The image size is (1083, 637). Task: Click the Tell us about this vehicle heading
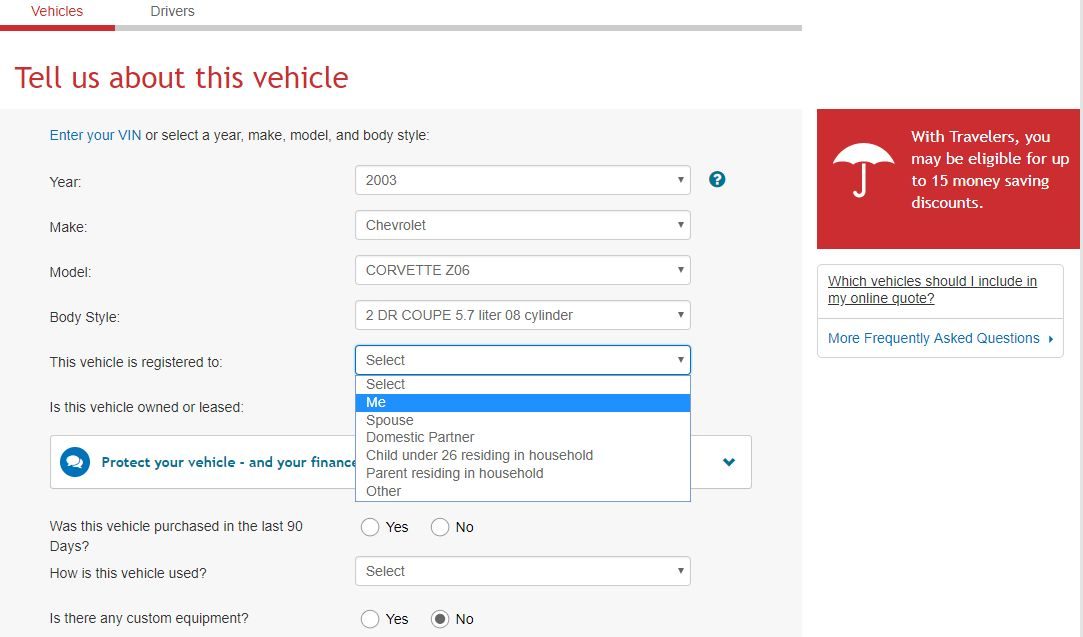coord(181,77)
